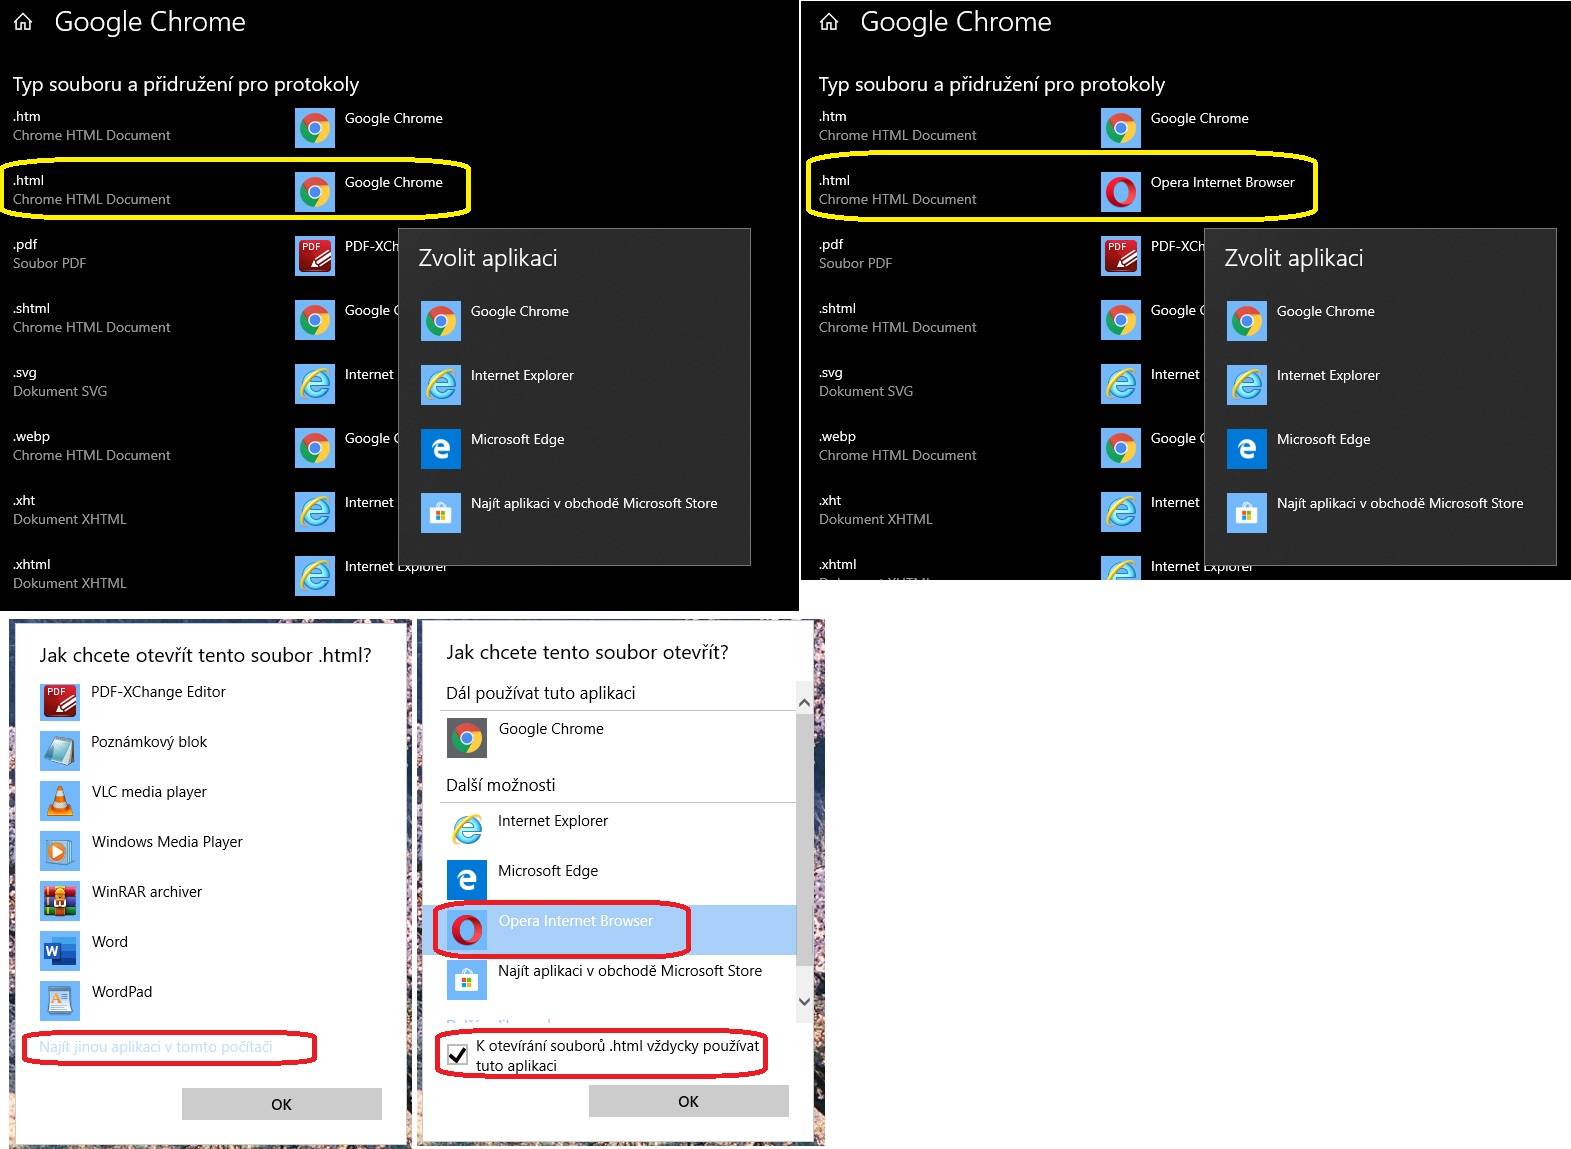Click 'Opera Internet Browser' text in highlighted dialog row
Viewport: 1571px width, 1149px height.
576,921
